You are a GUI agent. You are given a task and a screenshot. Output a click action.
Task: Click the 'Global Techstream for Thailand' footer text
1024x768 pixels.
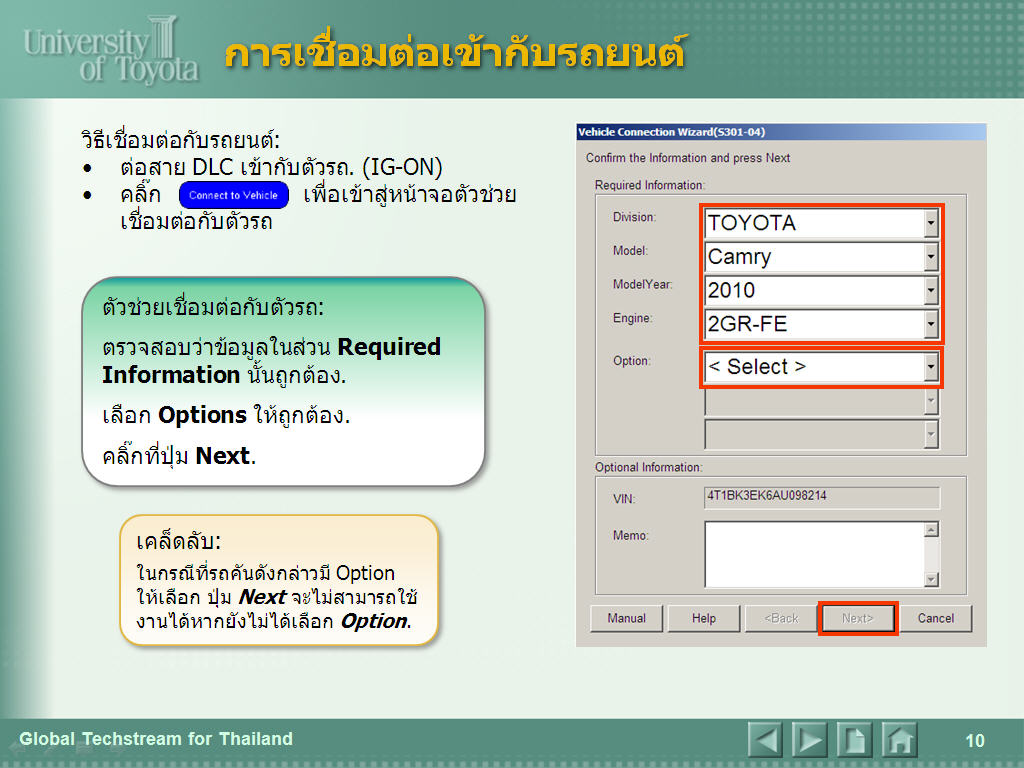[155, 739]
